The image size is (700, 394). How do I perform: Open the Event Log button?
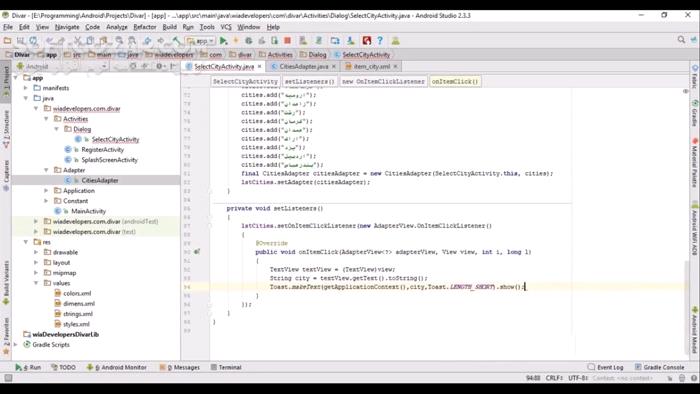[606, 367]
